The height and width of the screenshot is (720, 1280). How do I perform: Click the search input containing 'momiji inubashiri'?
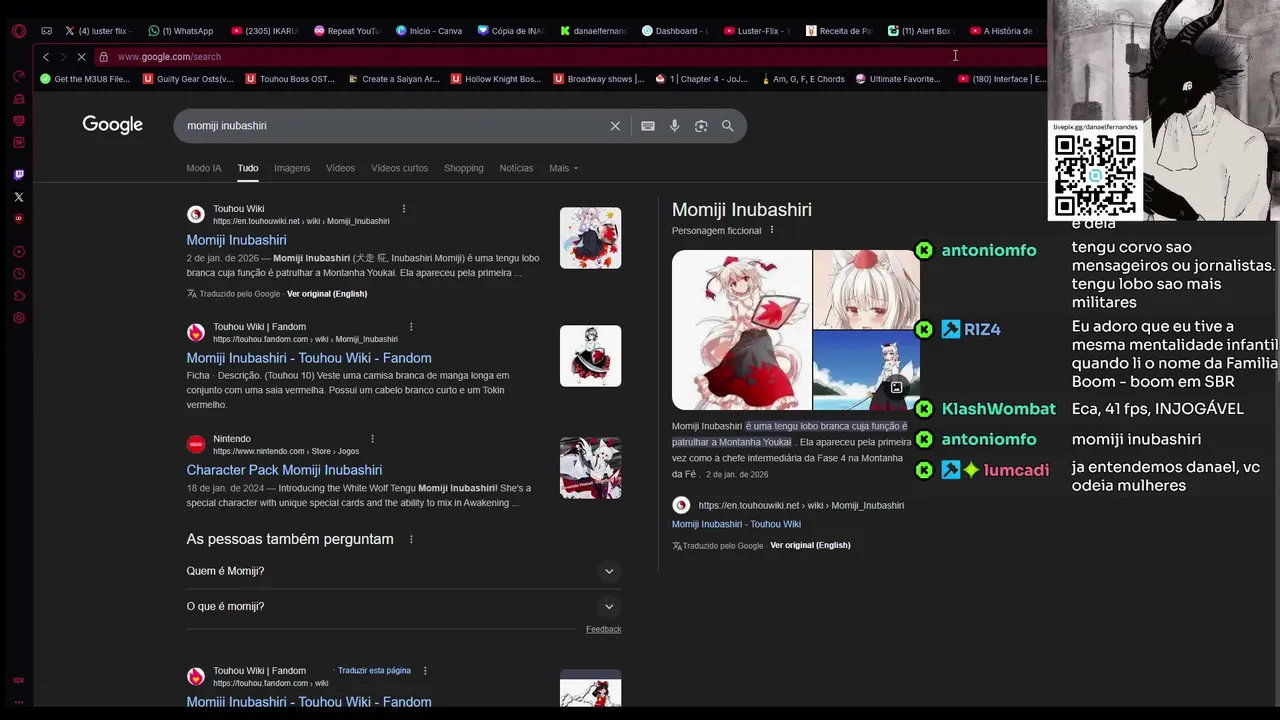[x=395, y=126]
